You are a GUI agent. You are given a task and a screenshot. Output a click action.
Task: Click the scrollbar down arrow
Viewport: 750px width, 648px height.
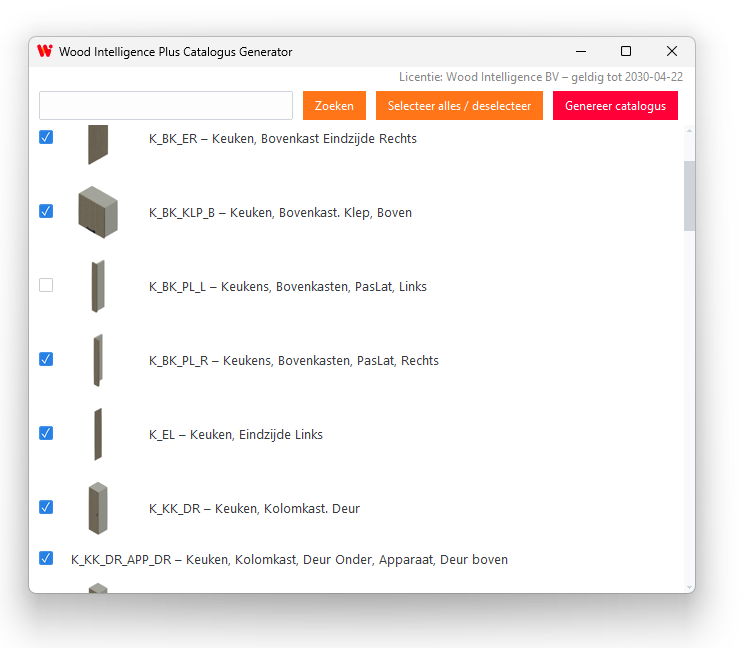[x=689, y=587]
